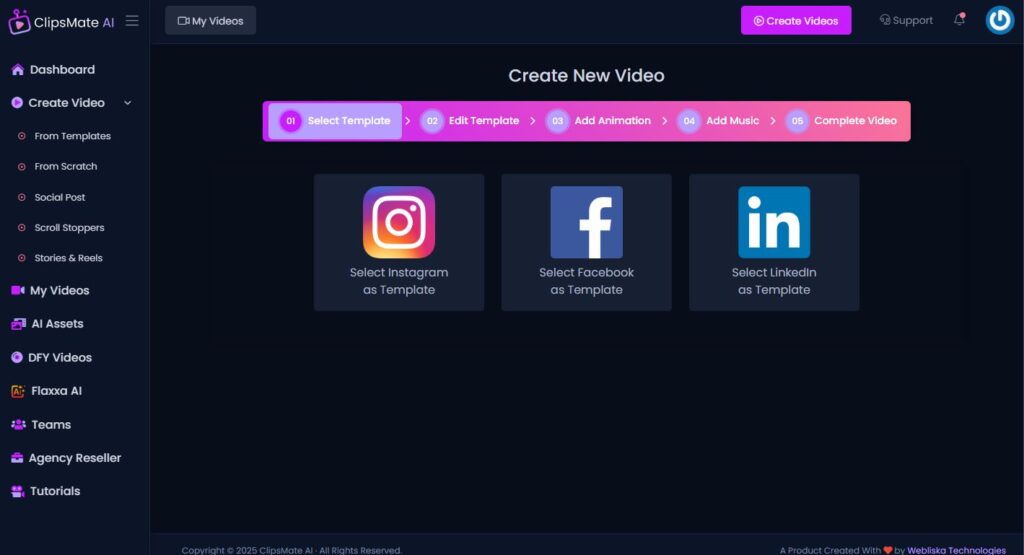Open From Templates submenu item

click(x=72, y=136)
